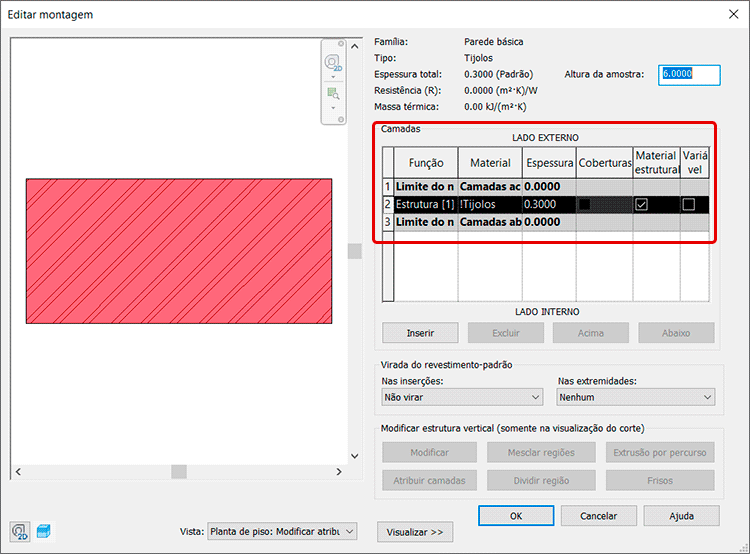This screenshot has height=554, width=750.
Task: Click the red hatched wall preview
Action: tap(179, 251)
